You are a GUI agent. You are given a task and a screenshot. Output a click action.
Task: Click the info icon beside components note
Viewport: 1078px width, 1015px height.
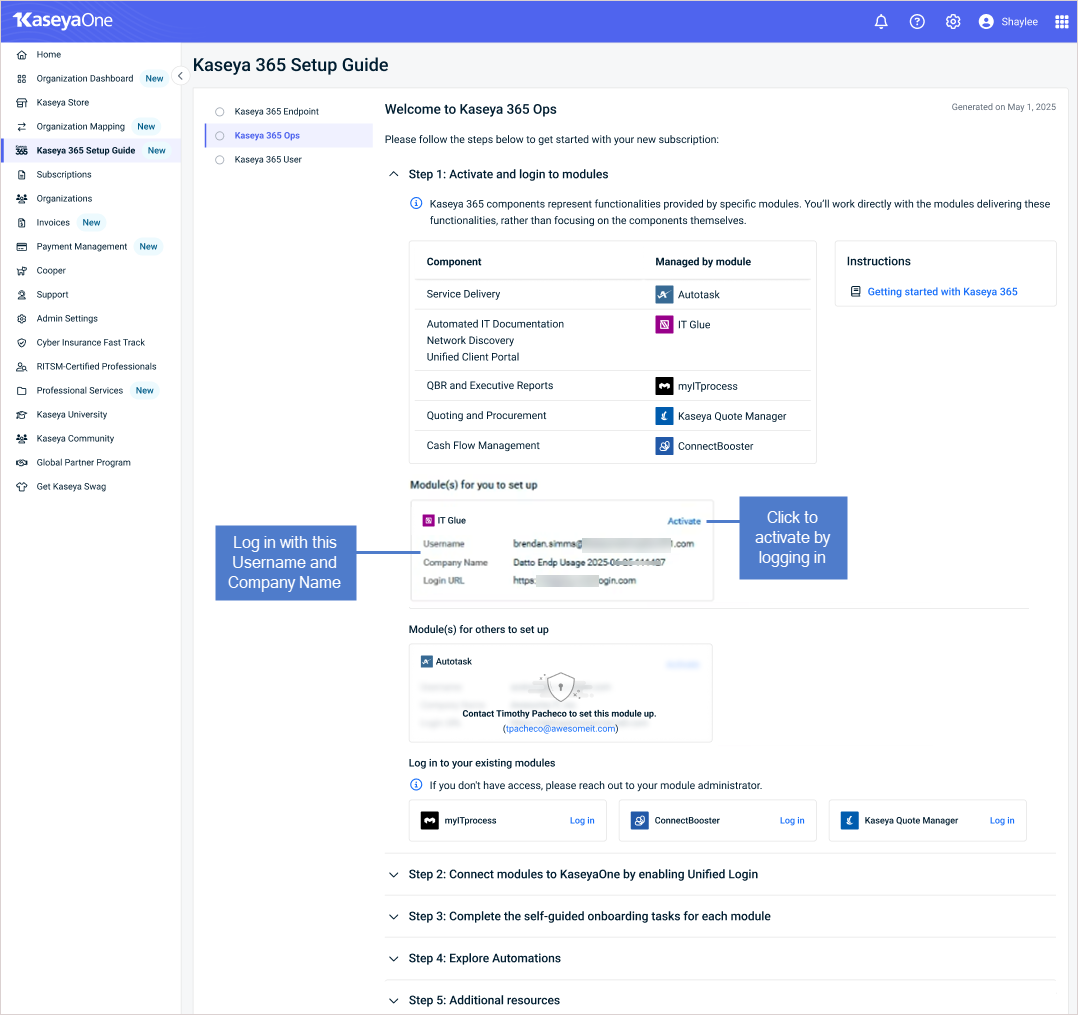[416, 203]
